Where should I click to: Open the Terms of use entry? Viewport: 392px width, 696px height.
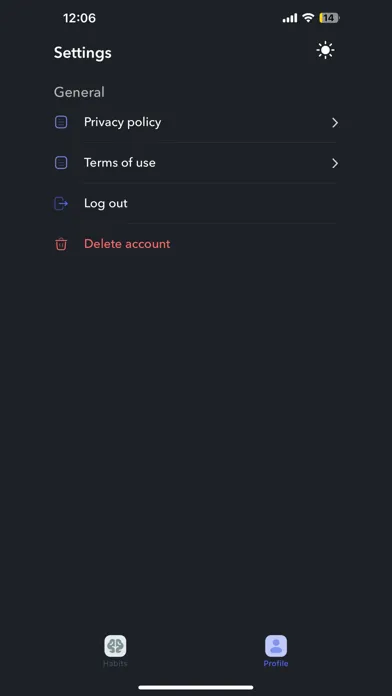196,163
